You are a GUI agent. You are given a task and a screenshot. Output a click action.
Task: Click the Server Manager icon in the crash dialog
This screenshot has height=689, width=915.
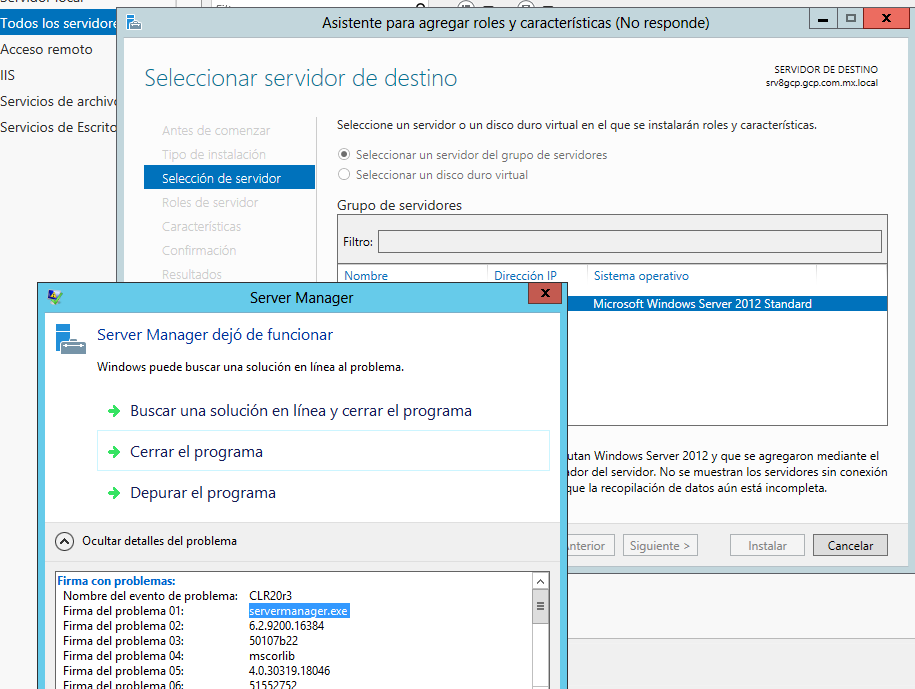tap(69, 340)
